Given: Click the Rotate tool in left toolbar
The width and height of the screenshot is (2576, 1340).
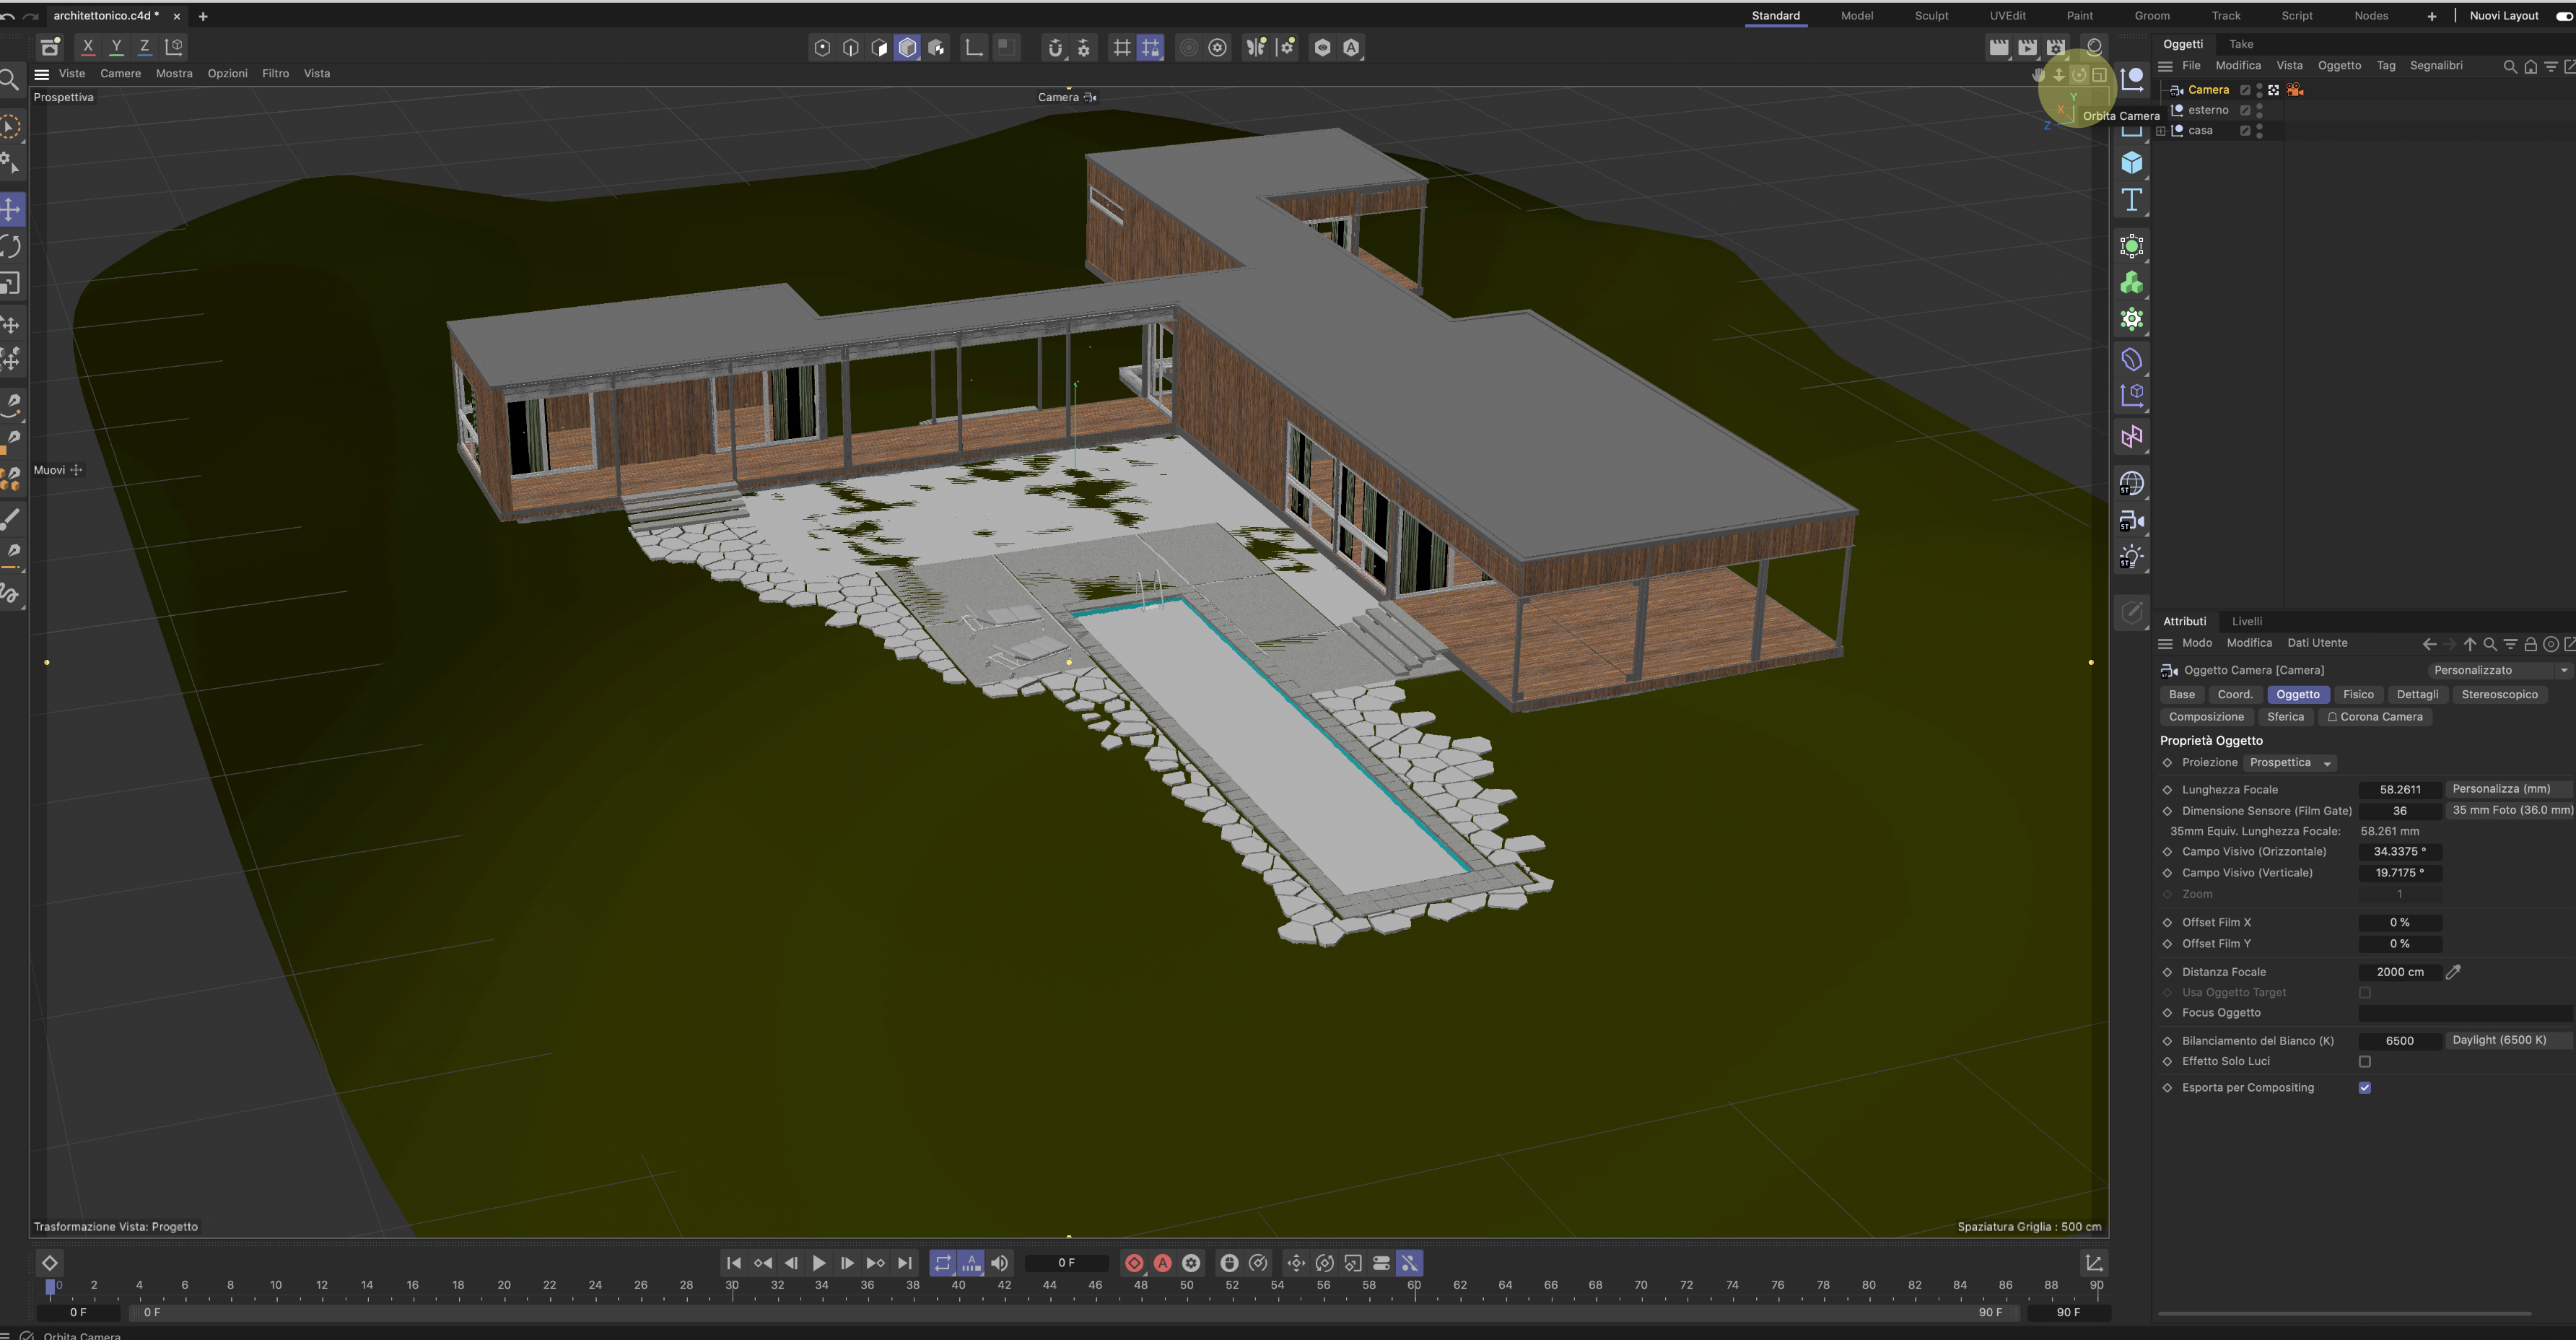Looking at the screenshot, I should point(11,246).
